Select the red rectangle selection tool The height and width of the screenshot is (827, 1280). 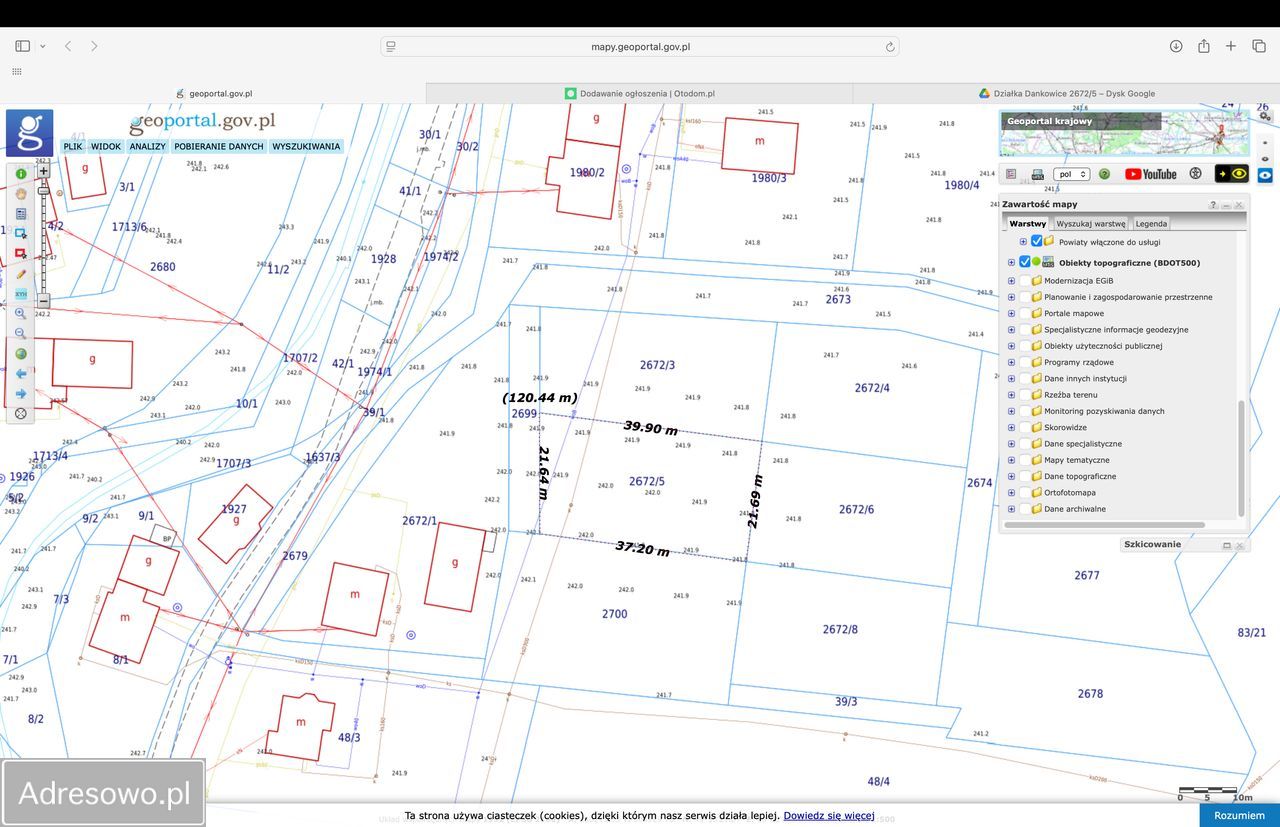[21, 254]
